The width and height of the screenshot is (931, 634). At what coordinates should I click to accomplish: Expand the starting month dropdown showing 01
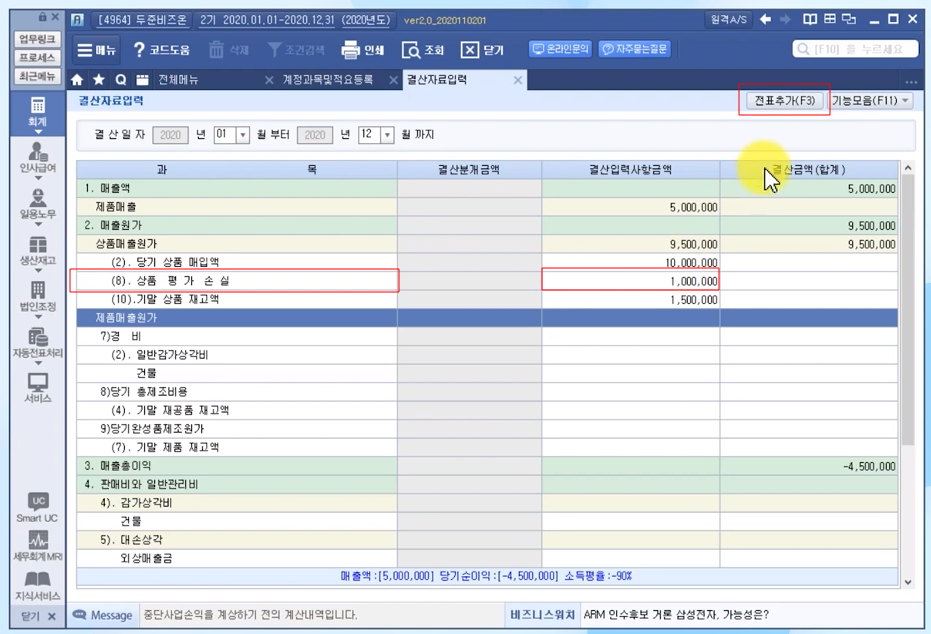pyautogui.click(x=242, y=135)
